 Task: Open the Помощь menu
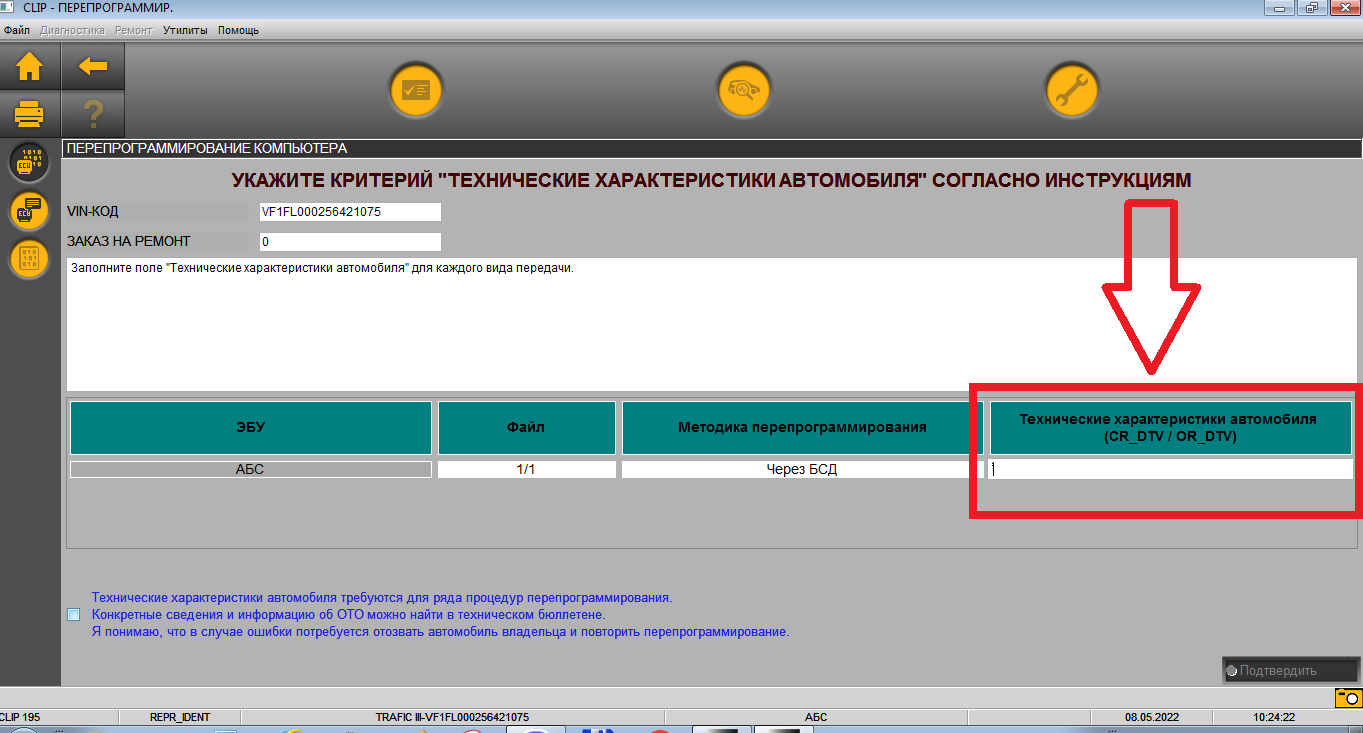[238, 30]
